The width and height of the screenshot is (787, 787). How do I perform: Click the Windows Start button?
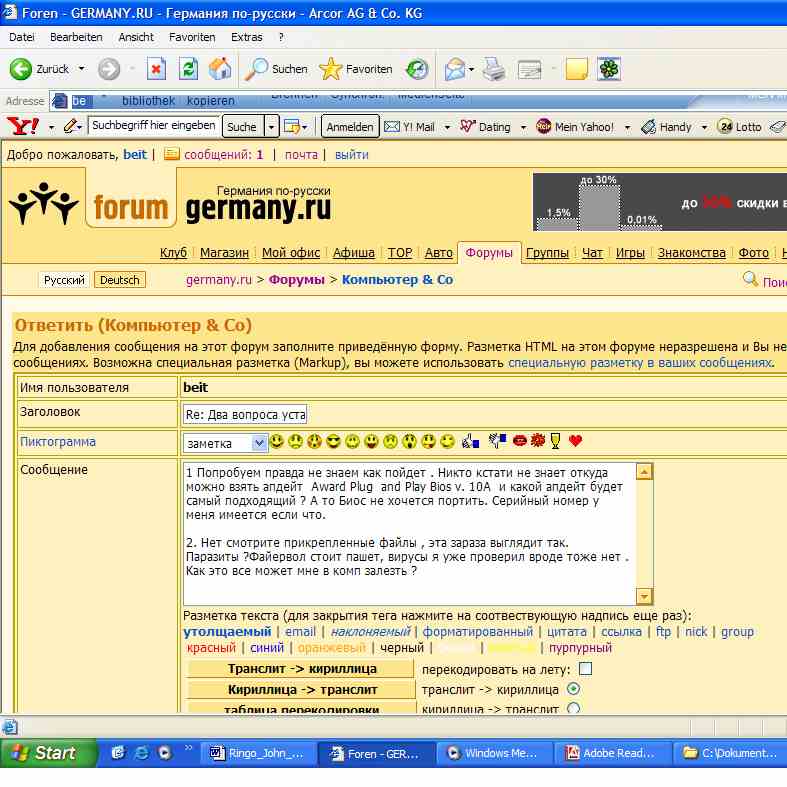pos(48,752)
